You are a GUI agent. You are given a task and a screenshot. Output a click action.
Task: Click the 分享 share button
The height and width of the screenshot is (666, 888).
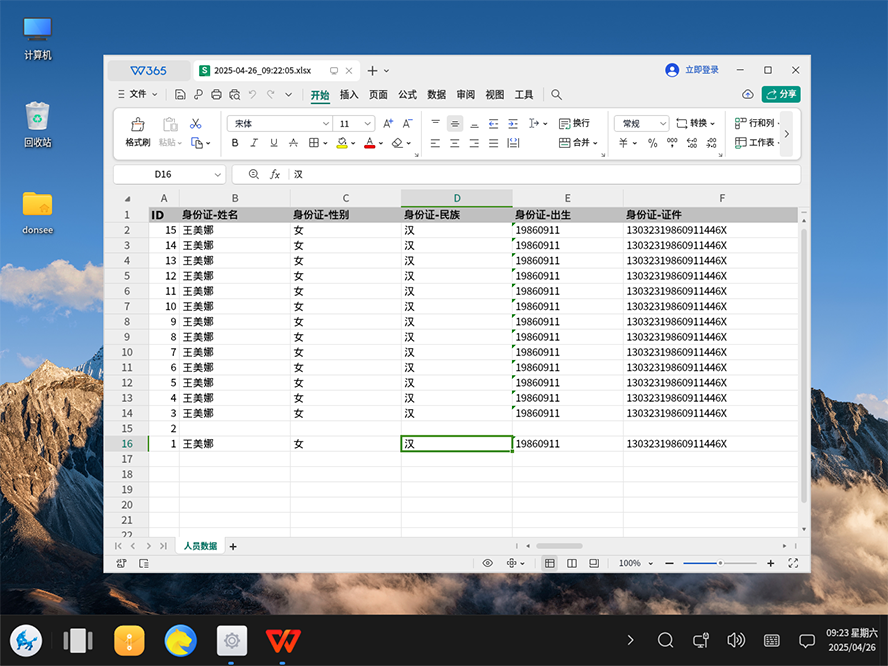pos(781,94)
